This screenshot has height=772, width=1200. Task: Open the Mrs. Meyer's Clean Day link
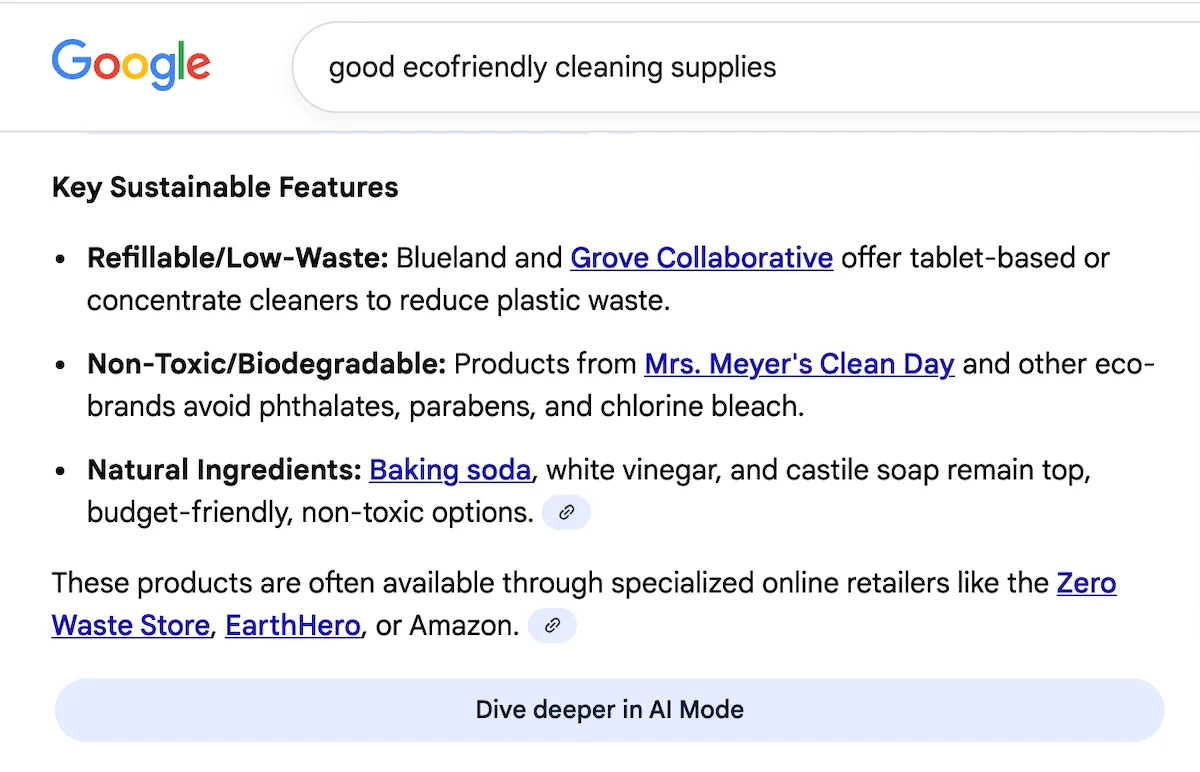799,364
